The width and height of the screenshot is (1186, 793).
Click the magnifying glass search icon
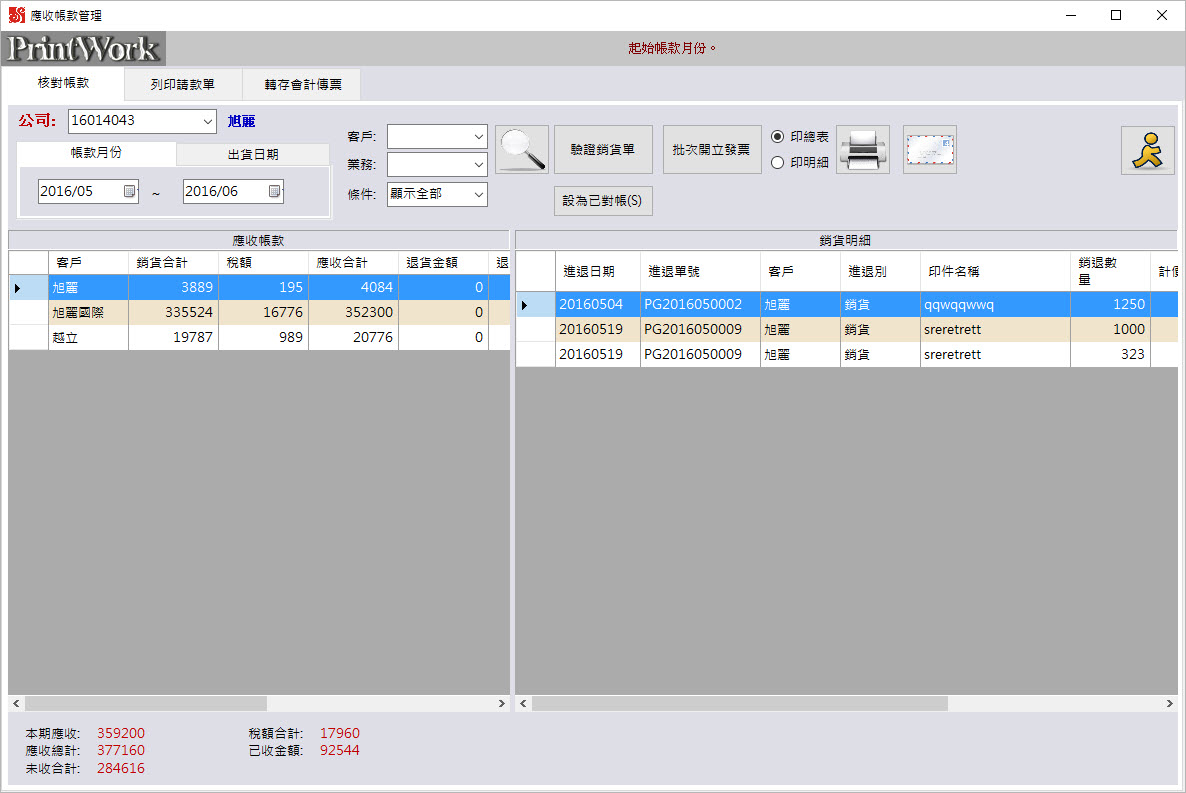522,149
